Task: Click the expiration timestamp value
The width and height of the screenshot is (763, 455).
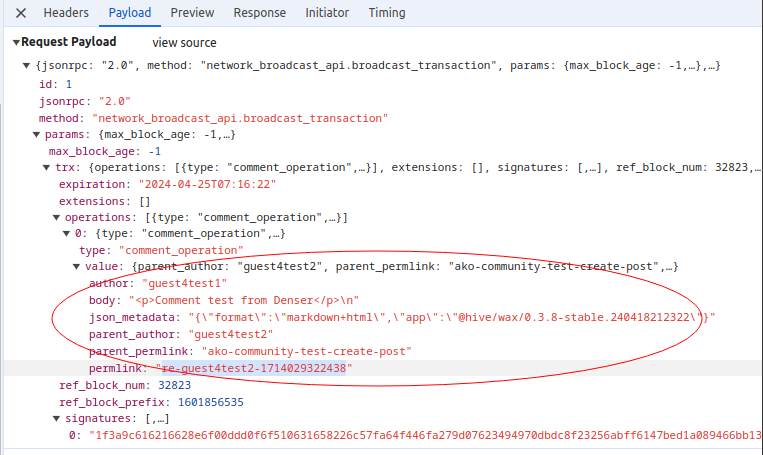Action: point(211,185)
